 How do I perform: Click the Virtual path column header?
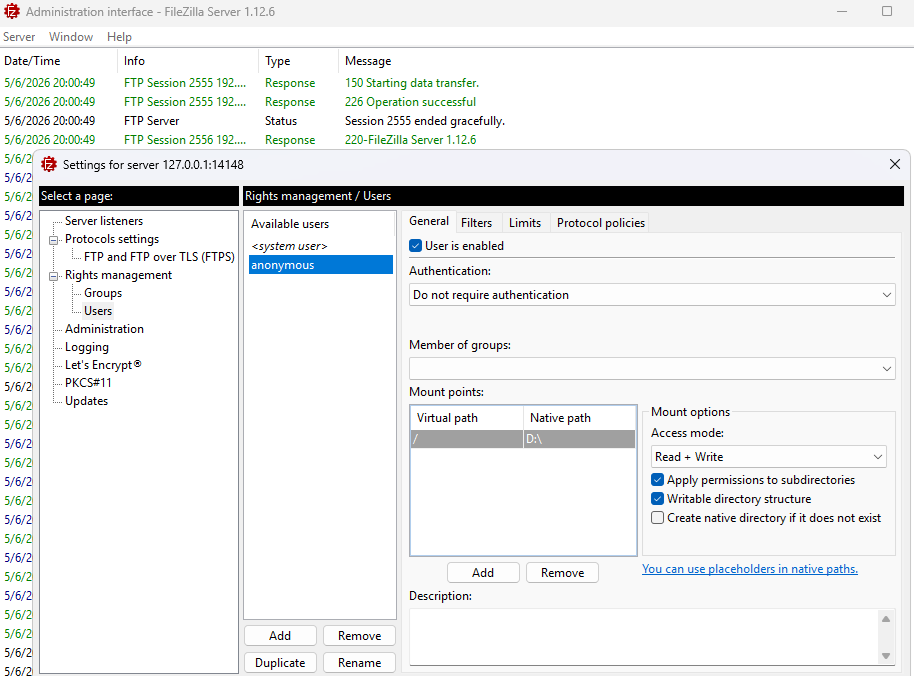467,418
